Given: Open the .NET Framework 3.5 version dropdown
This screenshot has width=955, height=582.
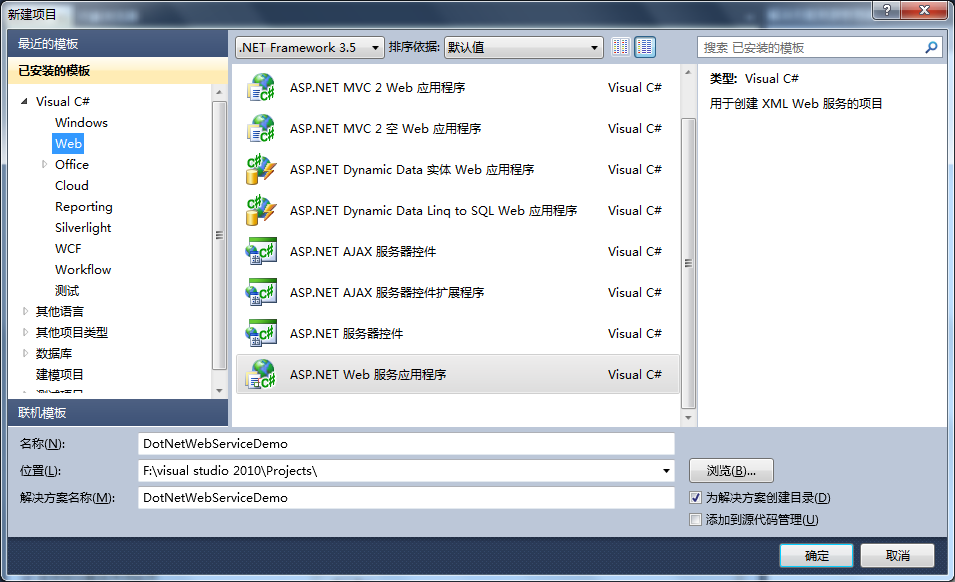Looking at the screenshot, I should (x=310, y=47).
